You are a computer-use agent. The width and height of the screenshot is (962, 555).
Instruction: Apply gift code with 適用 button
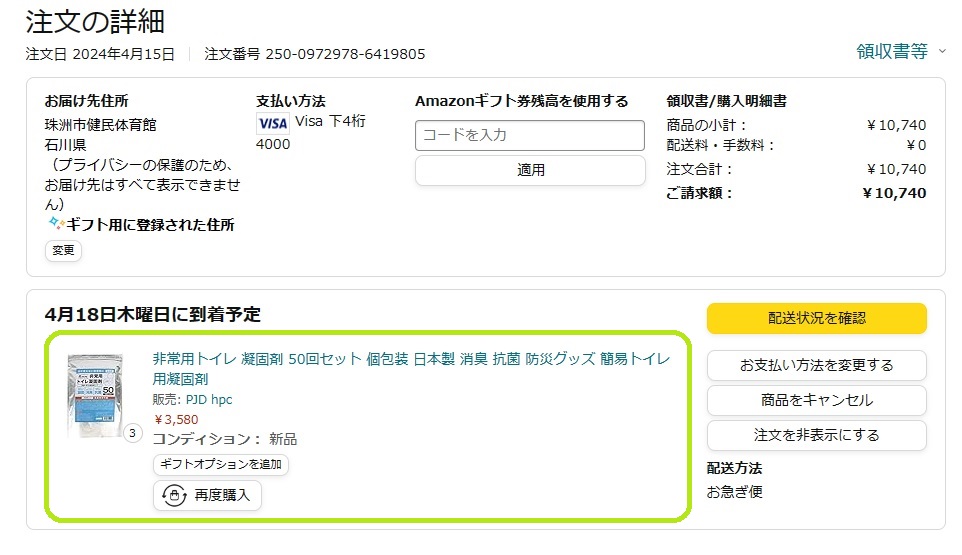530,170
